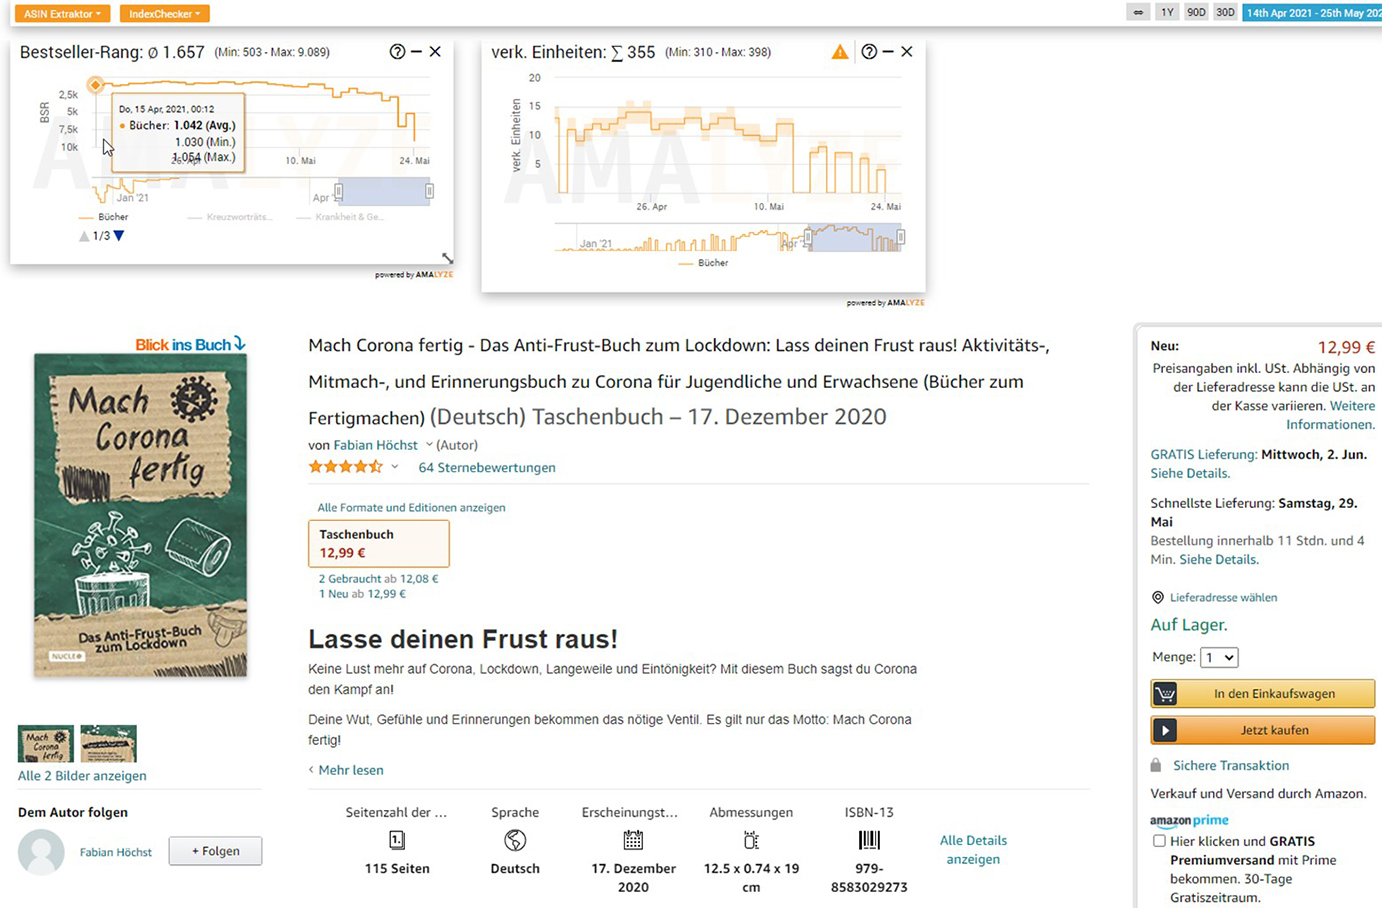
Task: Open the IndexChecker dropdown
Action: point(165,14)
